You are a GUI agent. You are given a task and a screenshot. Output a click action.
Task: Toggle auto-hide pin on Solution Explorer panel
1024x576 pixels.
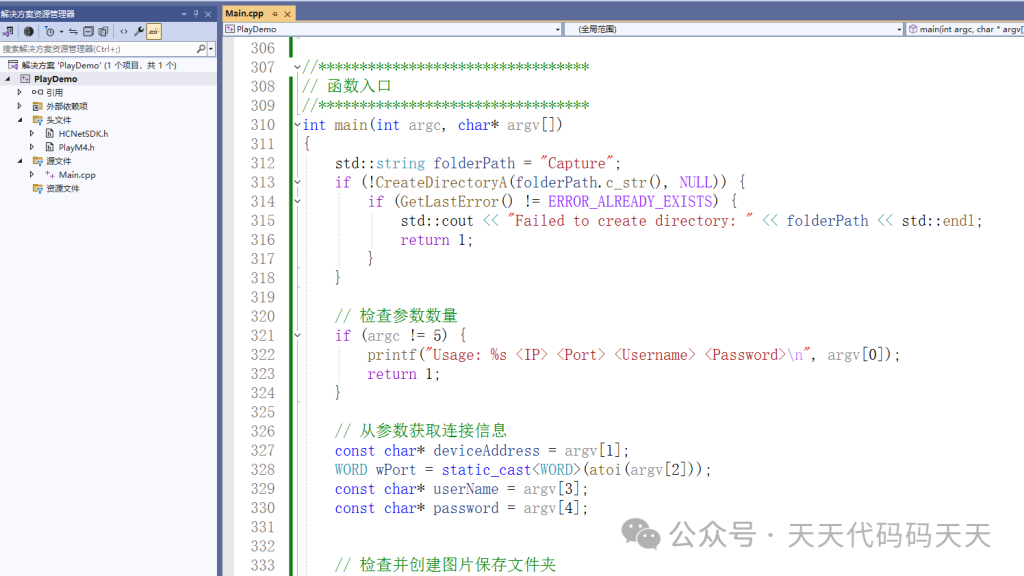coord(197,13)
